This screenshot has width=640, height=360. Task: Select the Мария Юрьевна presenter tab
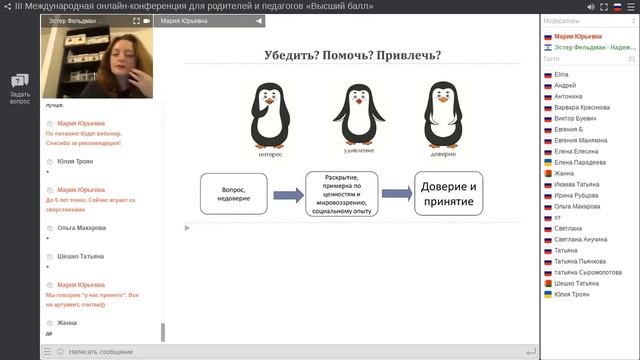click(209, 21)
